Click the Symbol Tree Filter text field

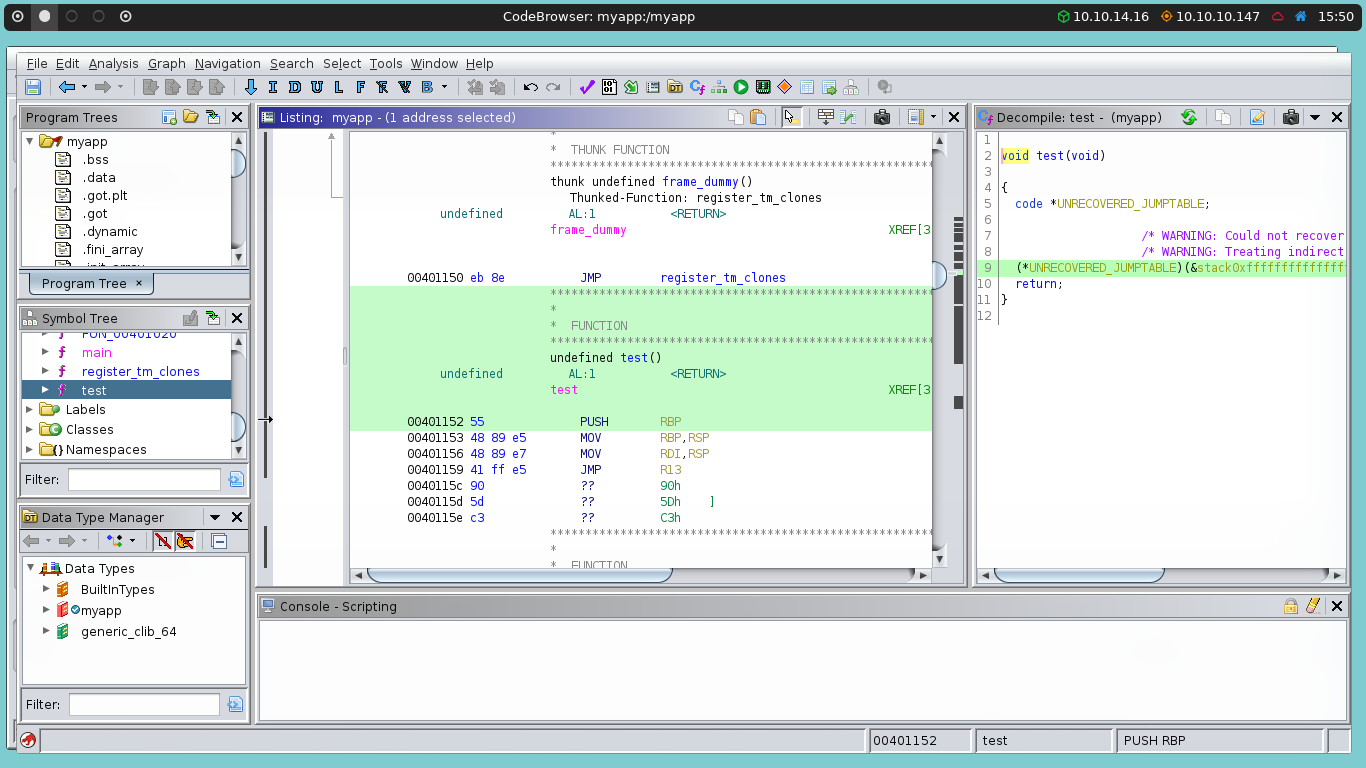(x=144, y=479)
